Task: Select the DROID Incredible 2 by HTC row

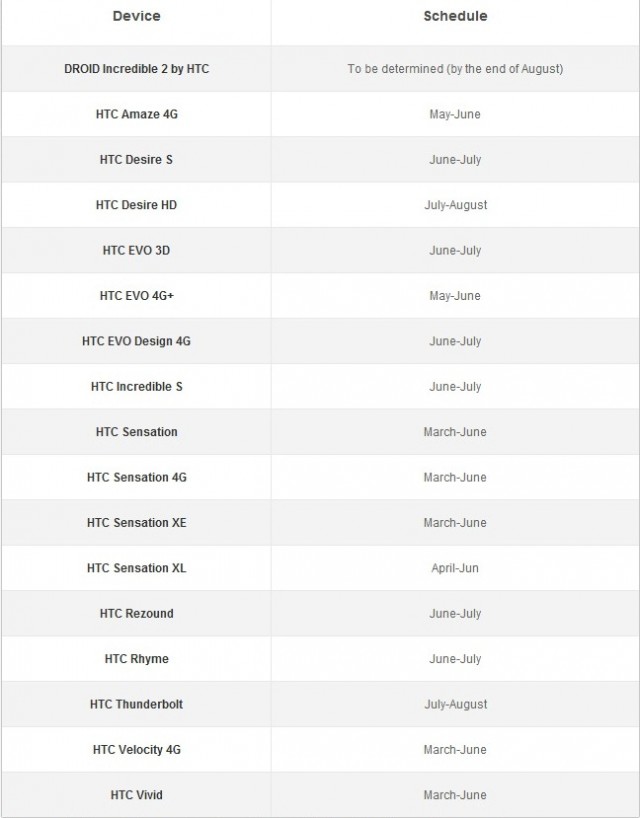Action: click(320, 69)
